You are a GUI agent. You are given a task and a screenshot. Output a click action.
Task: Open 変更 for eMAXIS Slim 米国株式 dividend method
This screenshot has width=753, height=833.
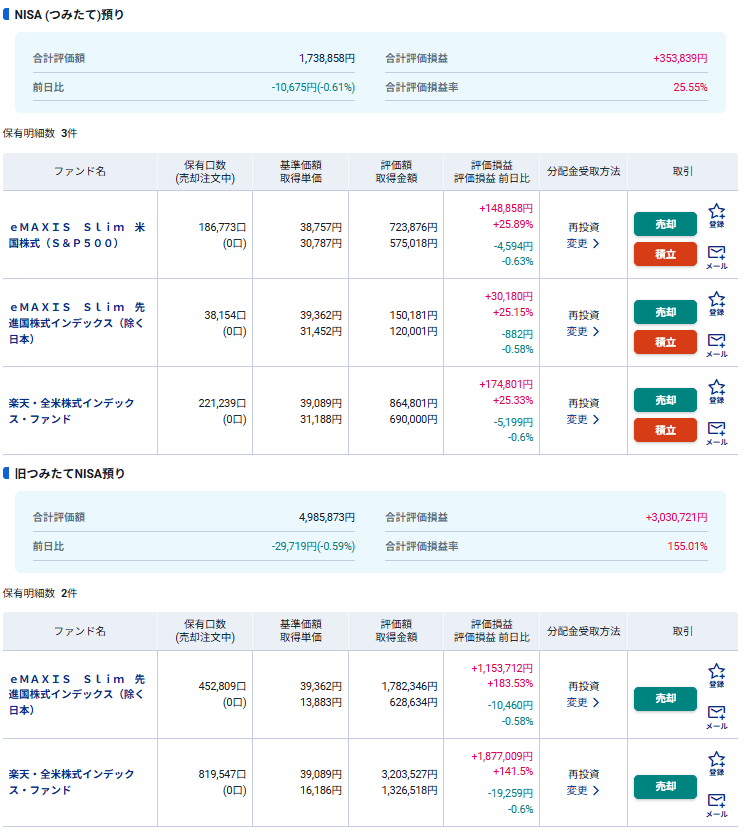pyautogui.click(x=583, y=243)
